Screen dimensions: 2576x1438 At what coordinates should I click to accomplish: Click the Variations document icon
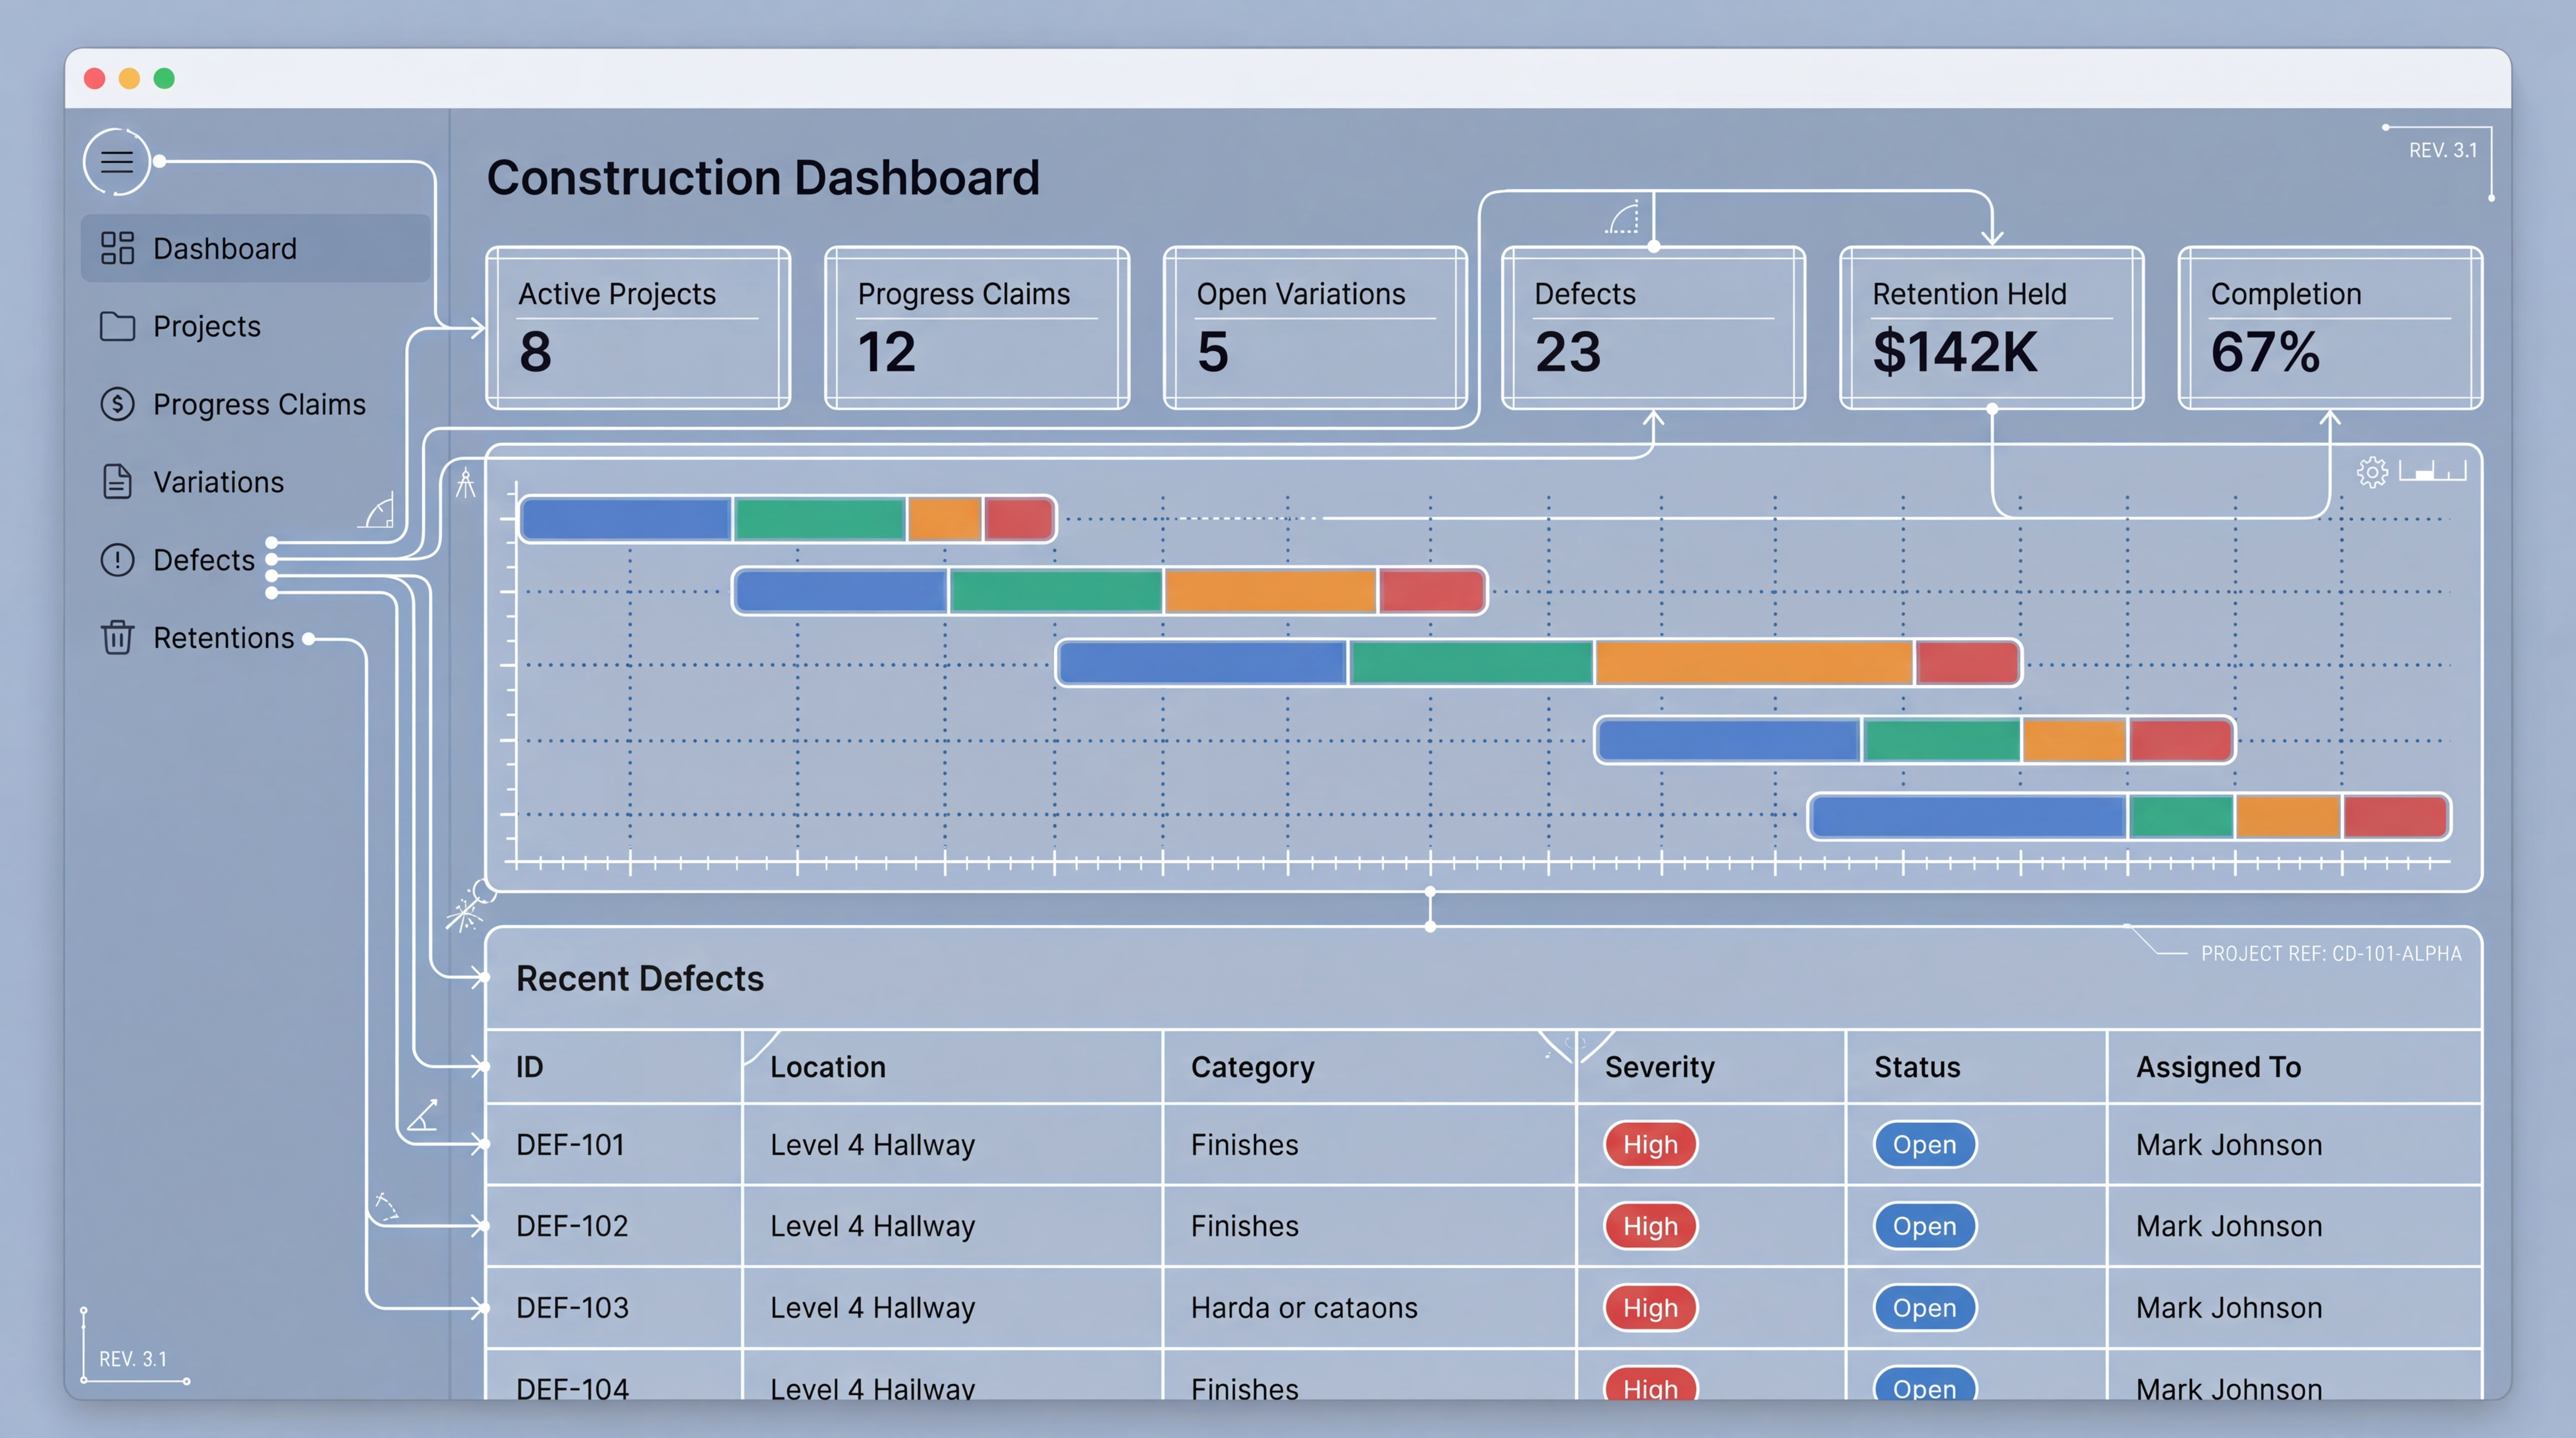(117, 482)
